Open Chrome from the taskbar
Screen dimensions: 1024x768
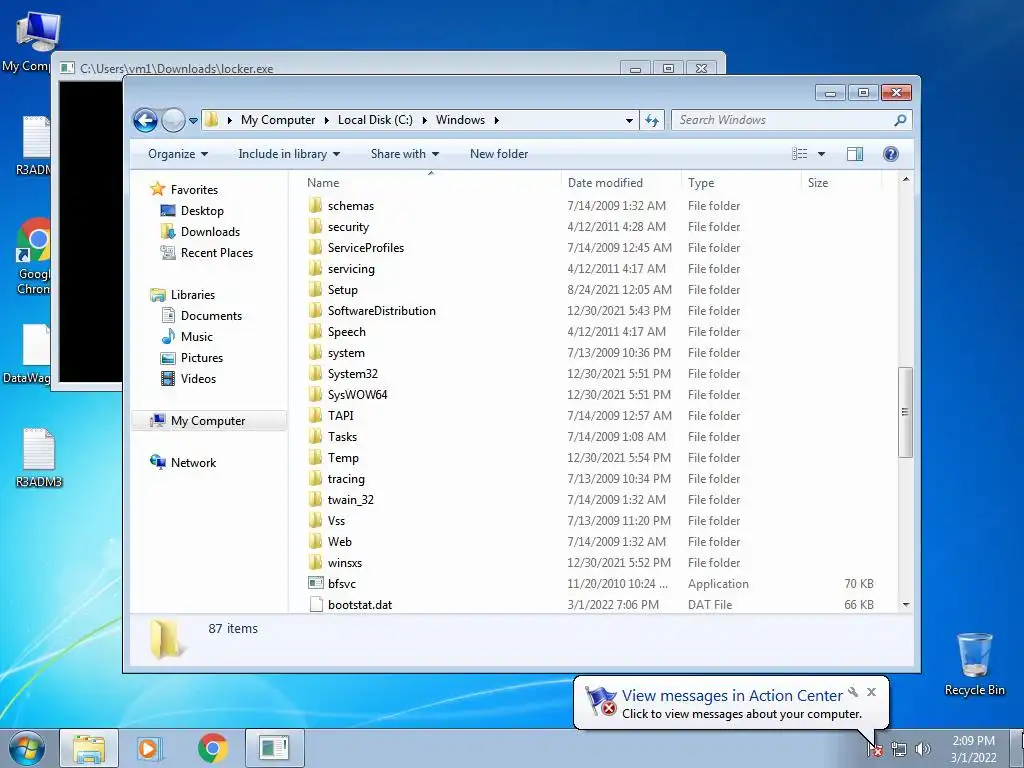coord(212,748)
